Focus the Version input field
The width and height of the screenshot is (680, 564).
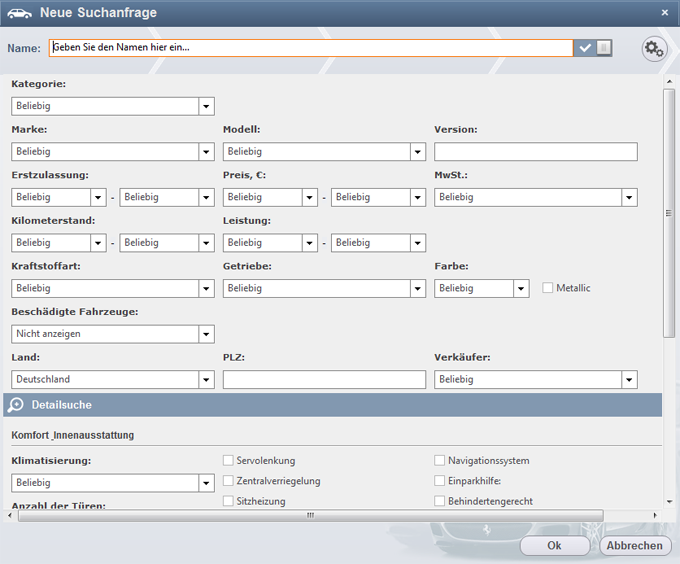pos(535,152)
